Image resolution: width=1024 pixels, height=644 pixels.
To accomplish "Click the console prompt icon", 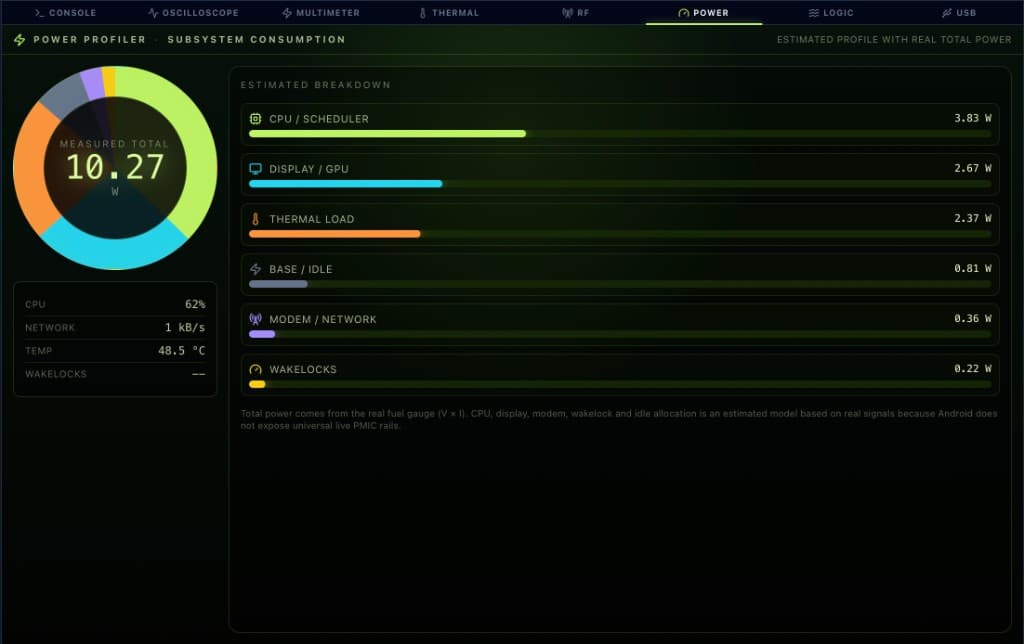I will pyautogui.click(x=39, y=12).
